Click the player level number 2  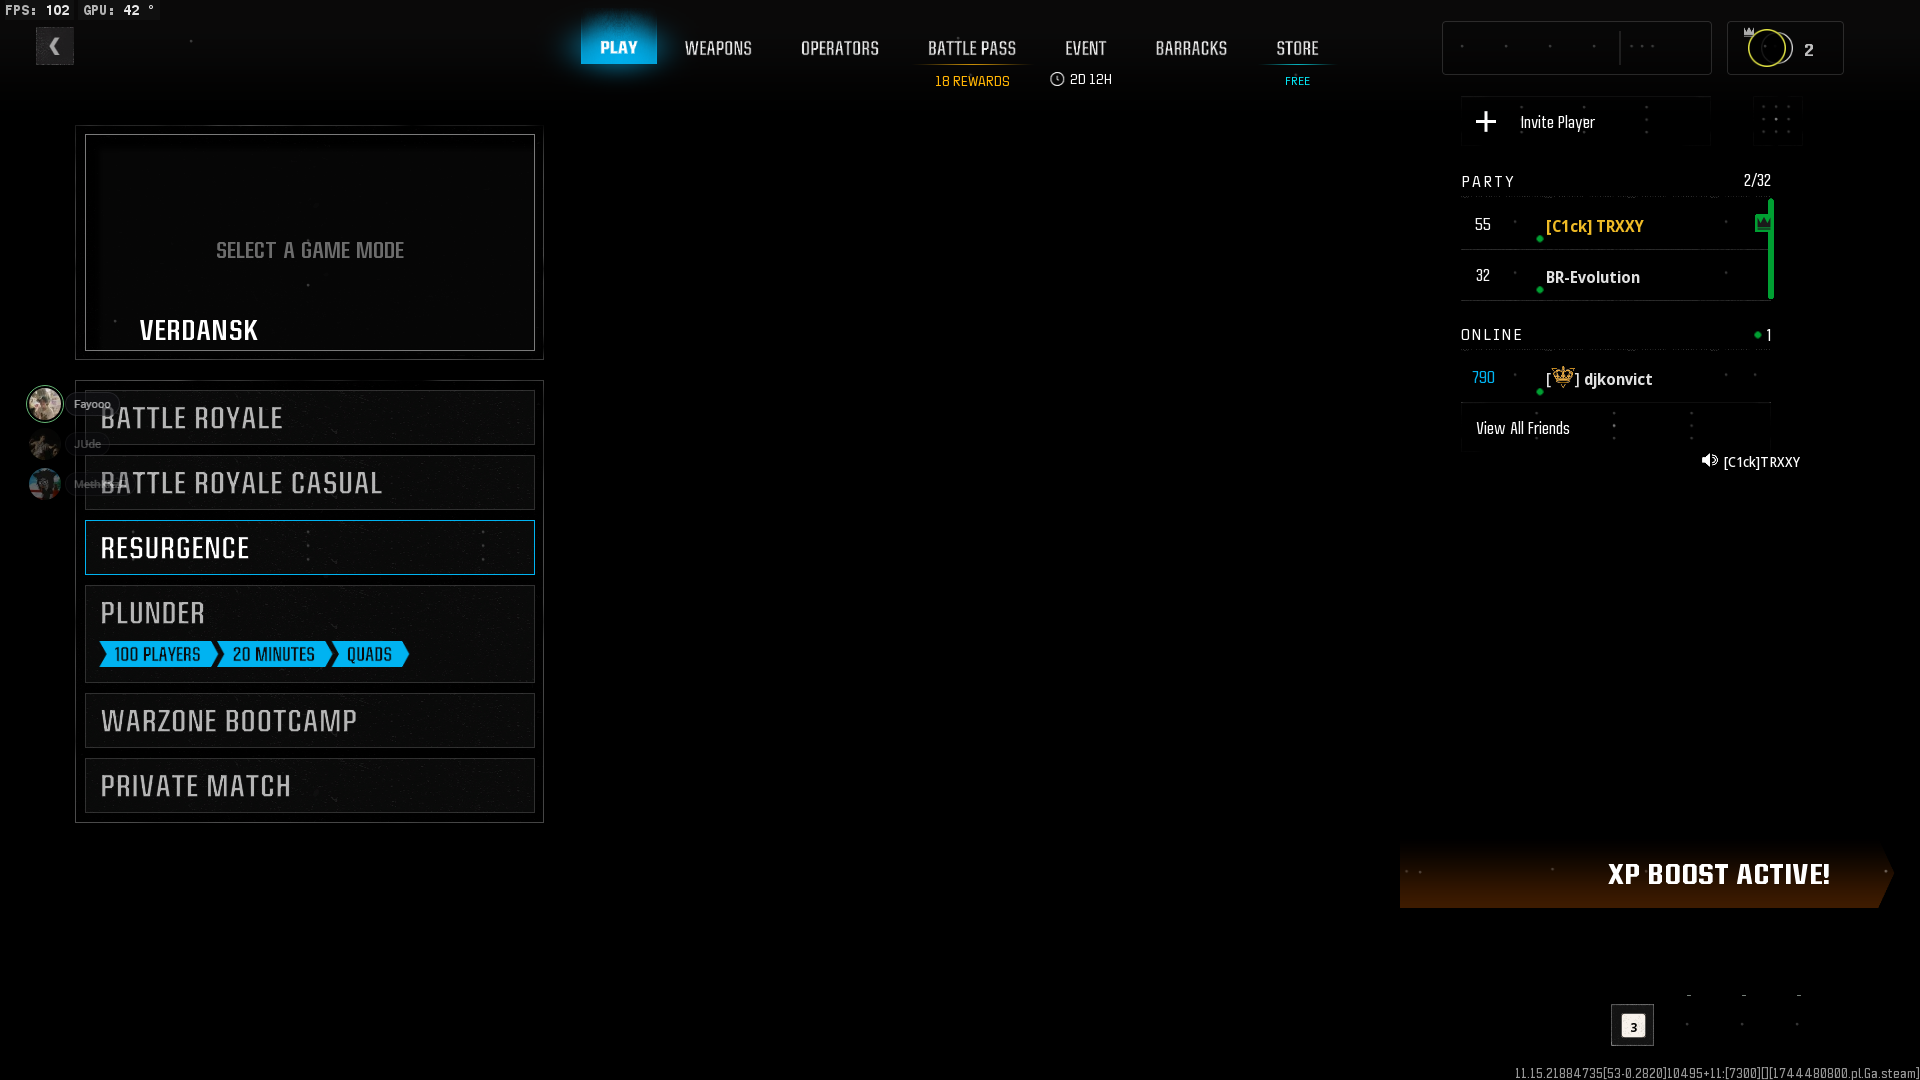(1808, 49)
